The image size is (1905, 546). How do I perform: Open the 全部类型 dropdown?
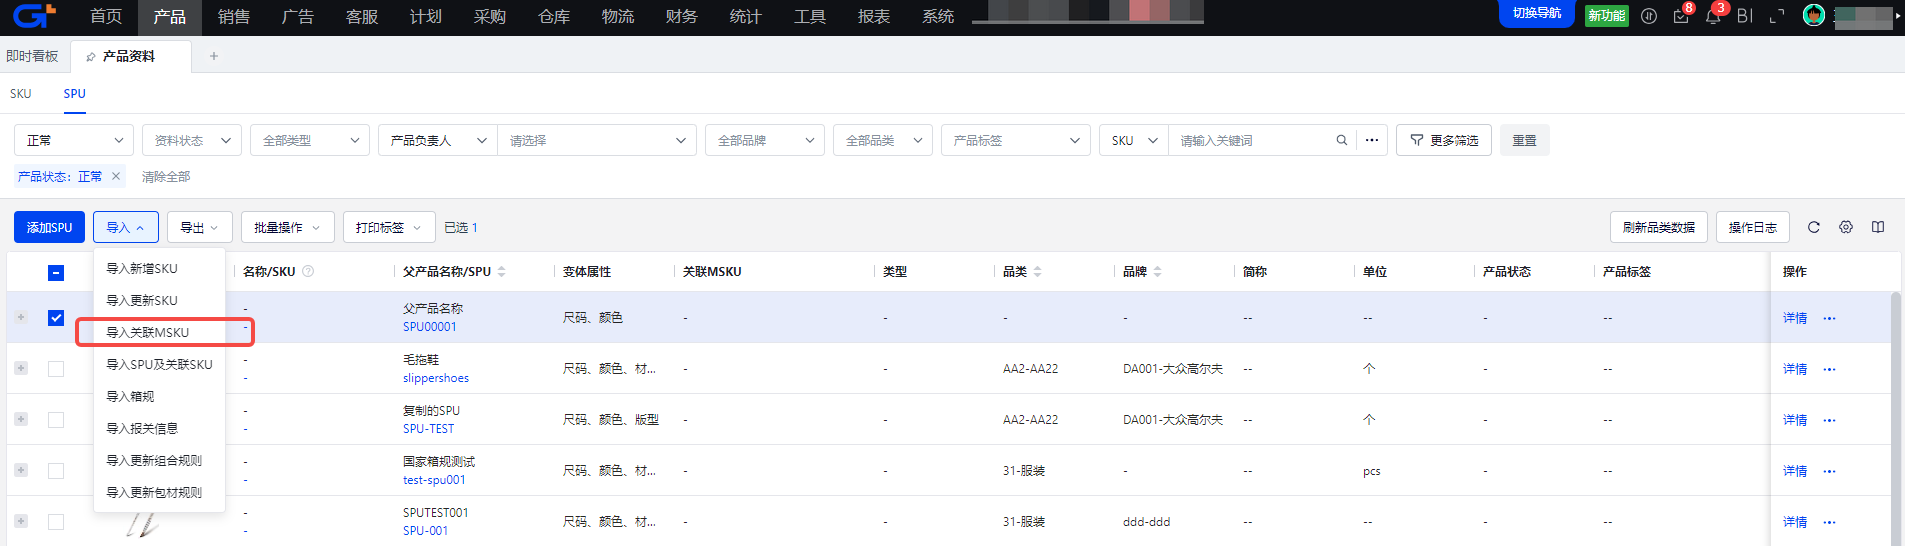coord(310,140)
